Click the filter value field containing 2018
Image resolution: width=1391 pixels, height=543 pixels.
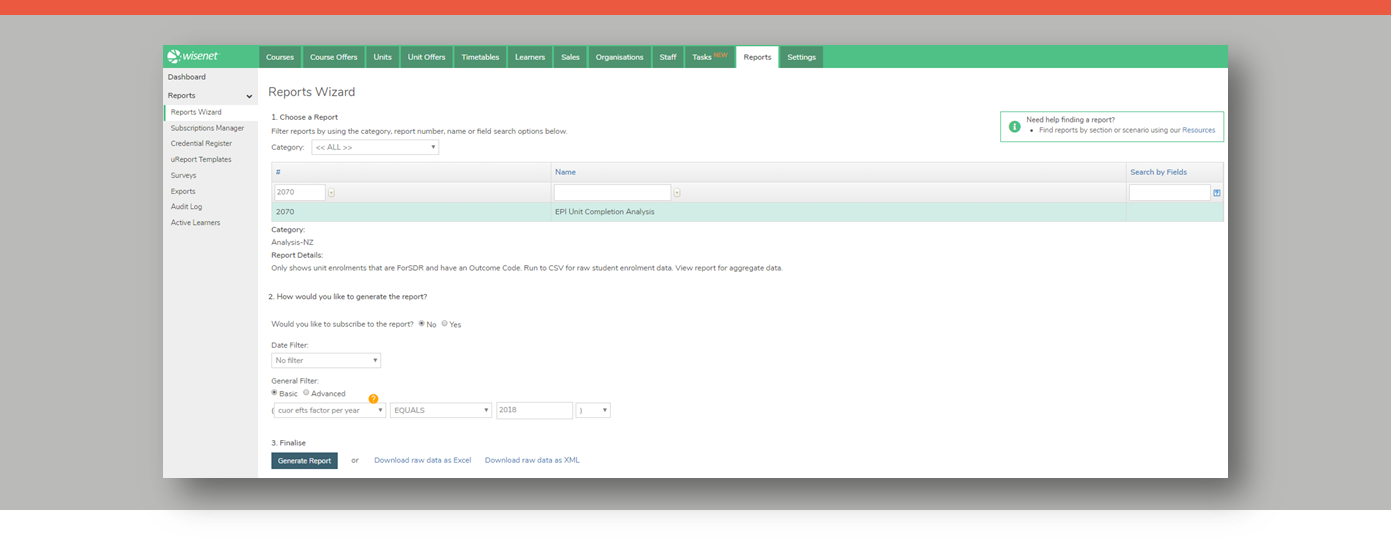point(534,410)
